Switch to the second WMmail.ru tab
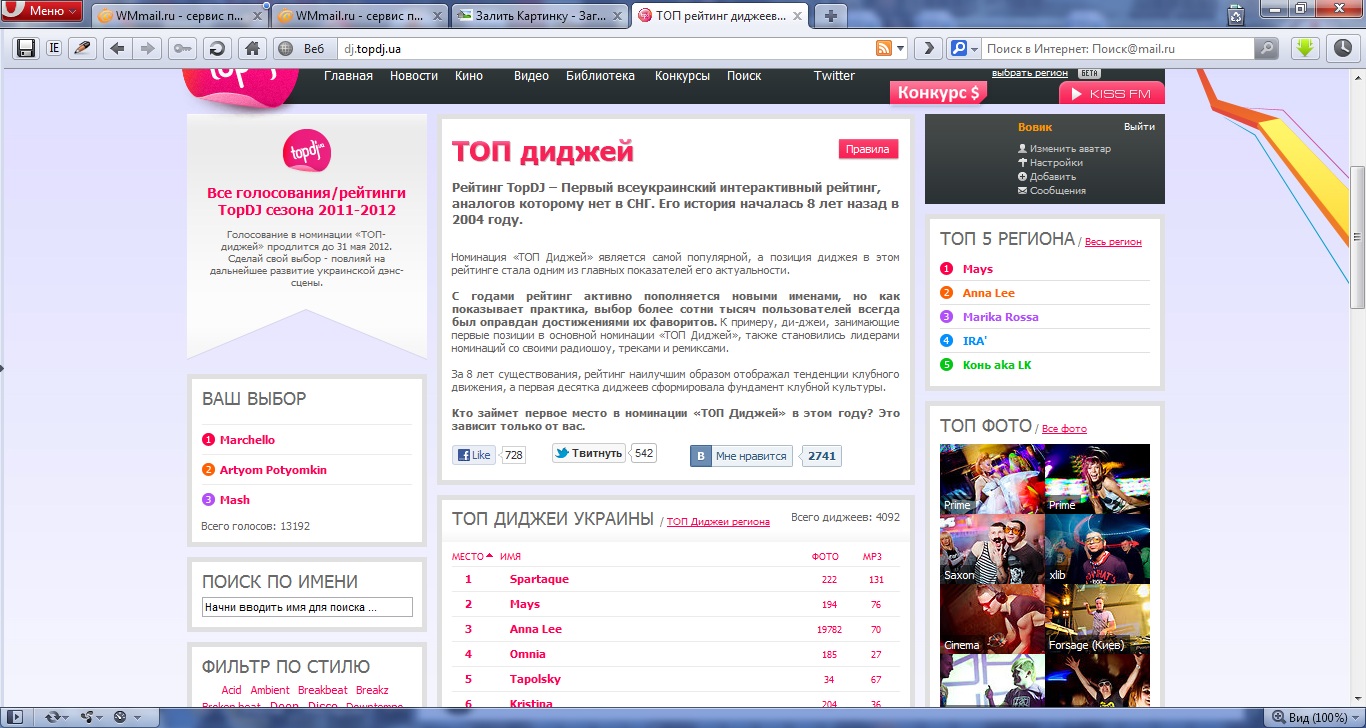The height and width of the screenshot is (728, 1366). pyautogui.click(x=357, y=15)
